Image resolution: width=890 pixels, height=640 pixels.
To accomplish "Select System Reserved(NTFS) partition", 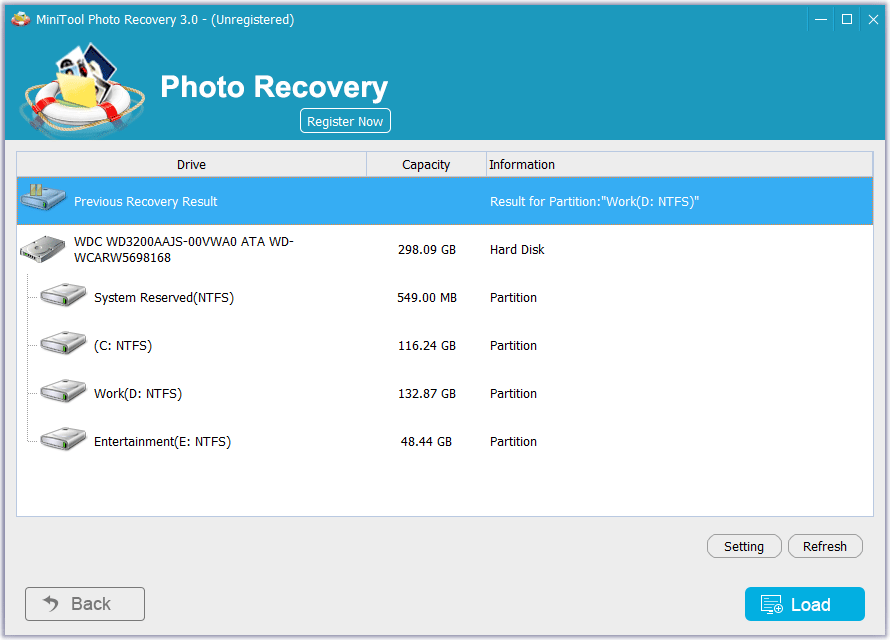I will pos(164,298).
